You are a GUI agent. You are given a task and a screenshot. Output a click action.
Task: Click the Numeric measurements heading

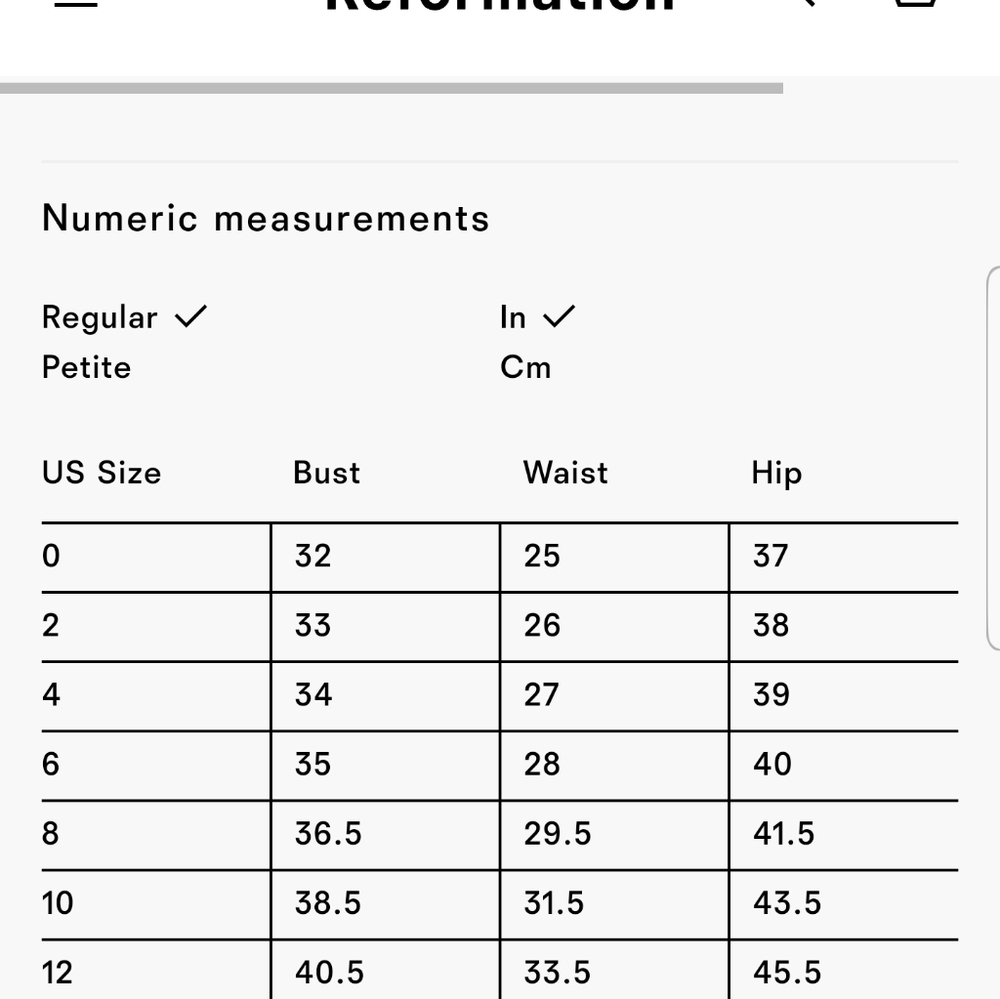point(265,218)
